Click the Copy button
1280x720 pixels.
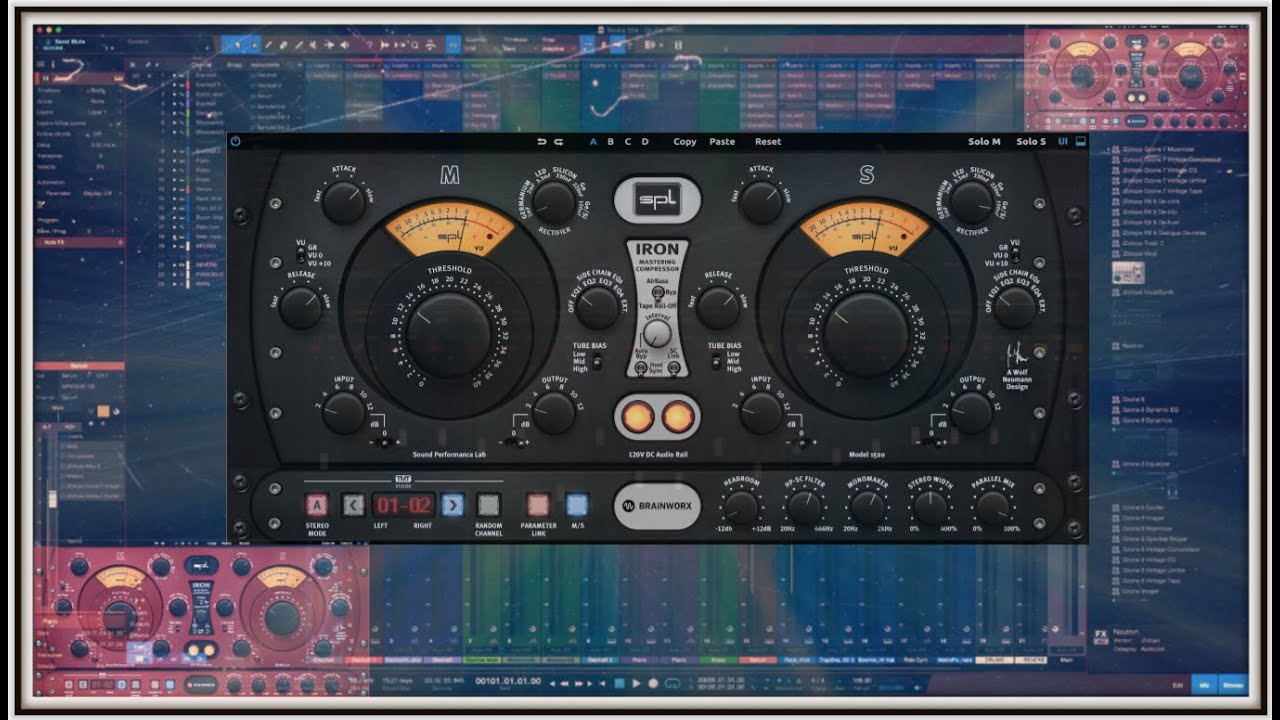(685, 141)
